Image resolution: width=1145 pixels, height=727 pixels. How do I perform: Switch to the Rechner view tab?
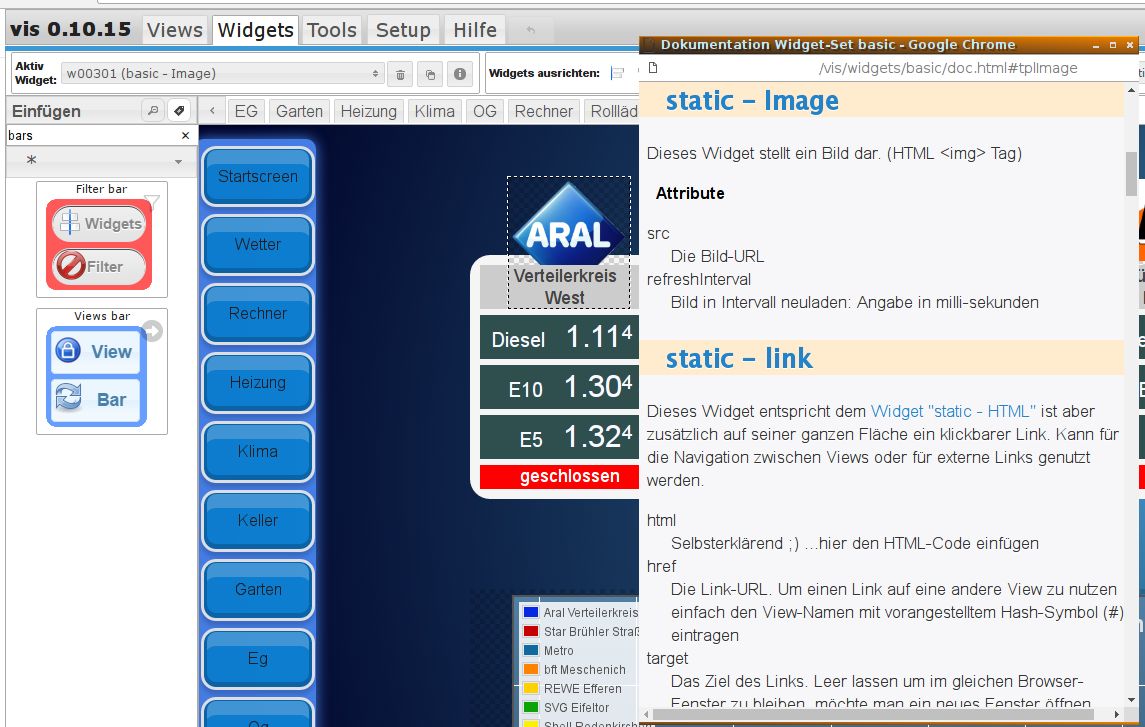pyautogui.click(x=543, y=111)
